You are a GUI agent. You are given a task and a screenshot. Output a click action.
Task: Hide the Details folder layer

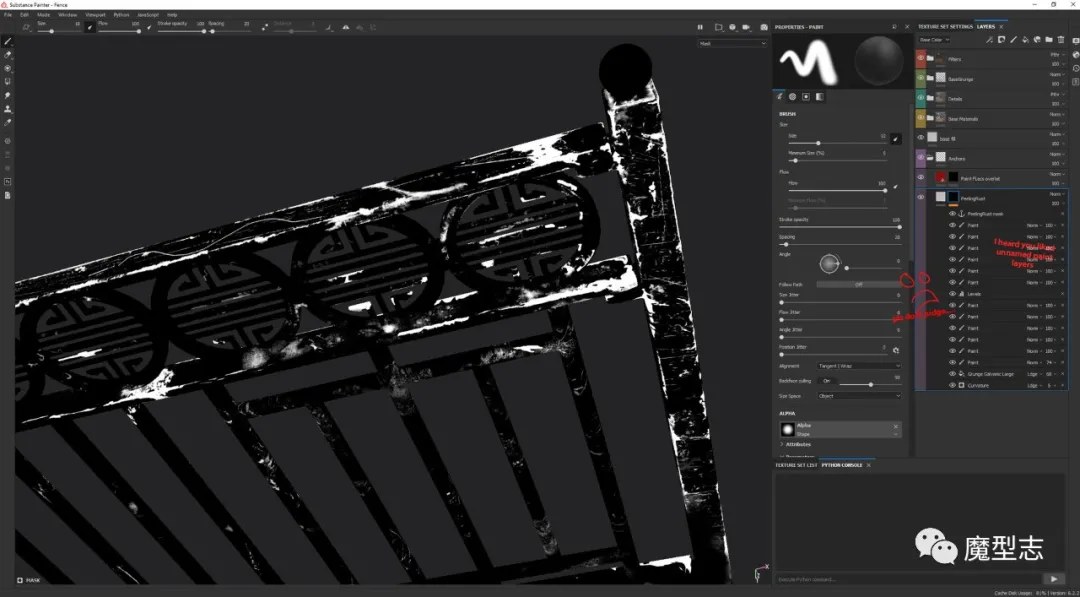pyautogui.click(x=921, y=98)
